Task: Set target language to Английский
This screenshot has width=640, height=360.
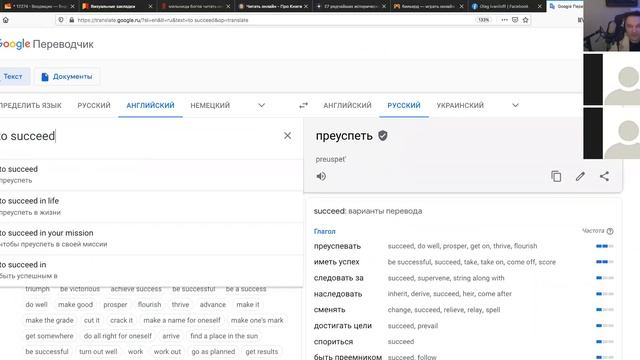Action: click(x=347, y=105)
